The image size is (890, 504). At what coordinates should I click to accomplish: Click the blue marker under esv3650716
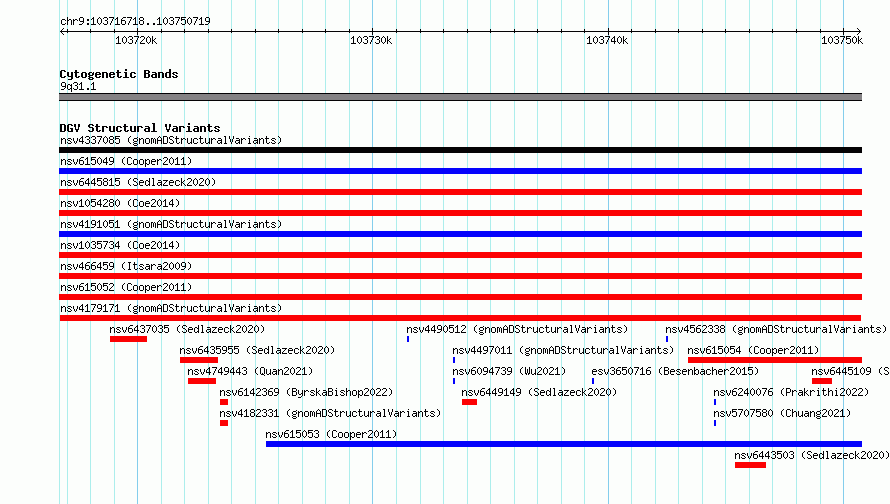pyautogui.click(x=593, y=381)
